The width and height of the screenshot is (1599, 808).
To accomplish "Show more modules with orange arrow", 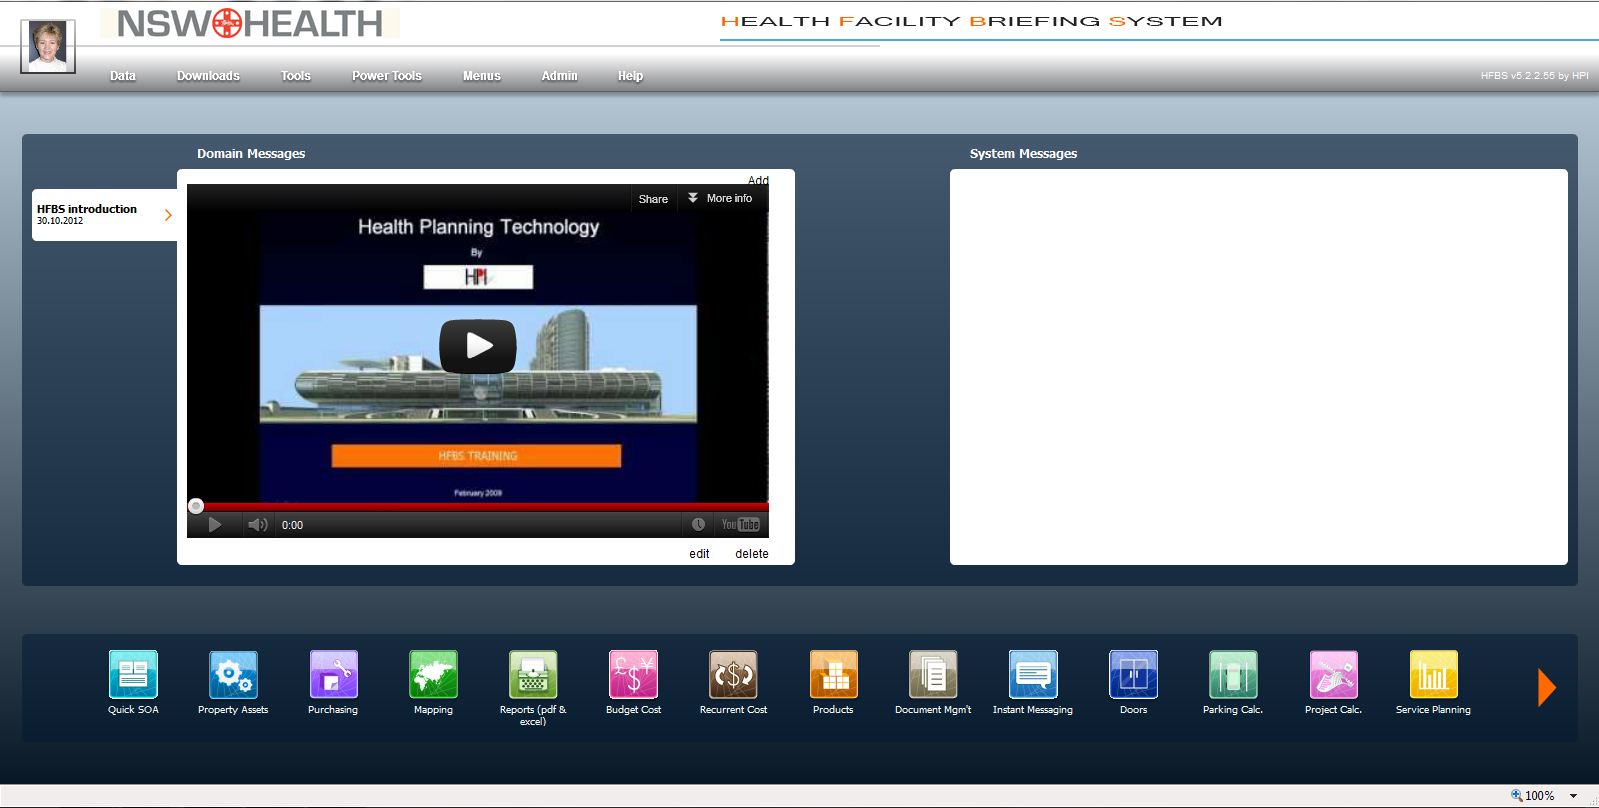I will (x=1546, y=687).
